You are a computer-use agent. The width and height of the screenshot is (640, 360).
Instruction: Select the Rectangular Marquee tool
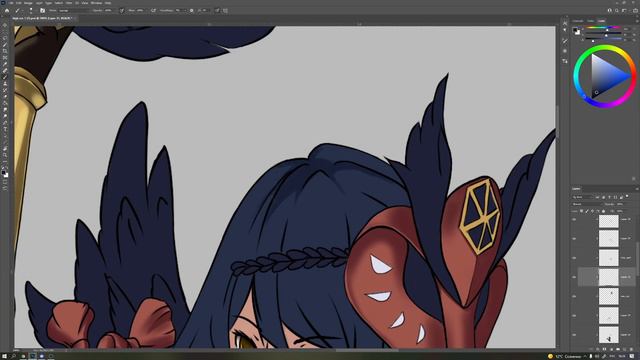5,31
